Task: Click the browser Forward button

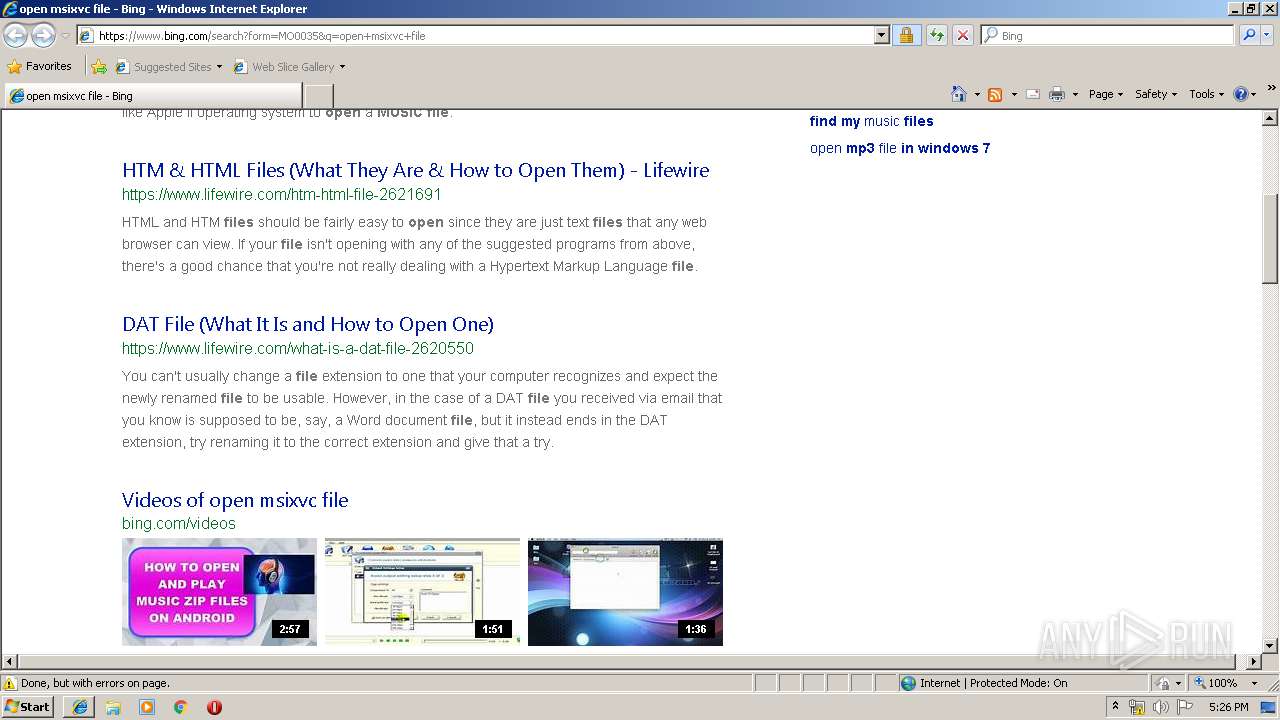Action: pos(43,35)
